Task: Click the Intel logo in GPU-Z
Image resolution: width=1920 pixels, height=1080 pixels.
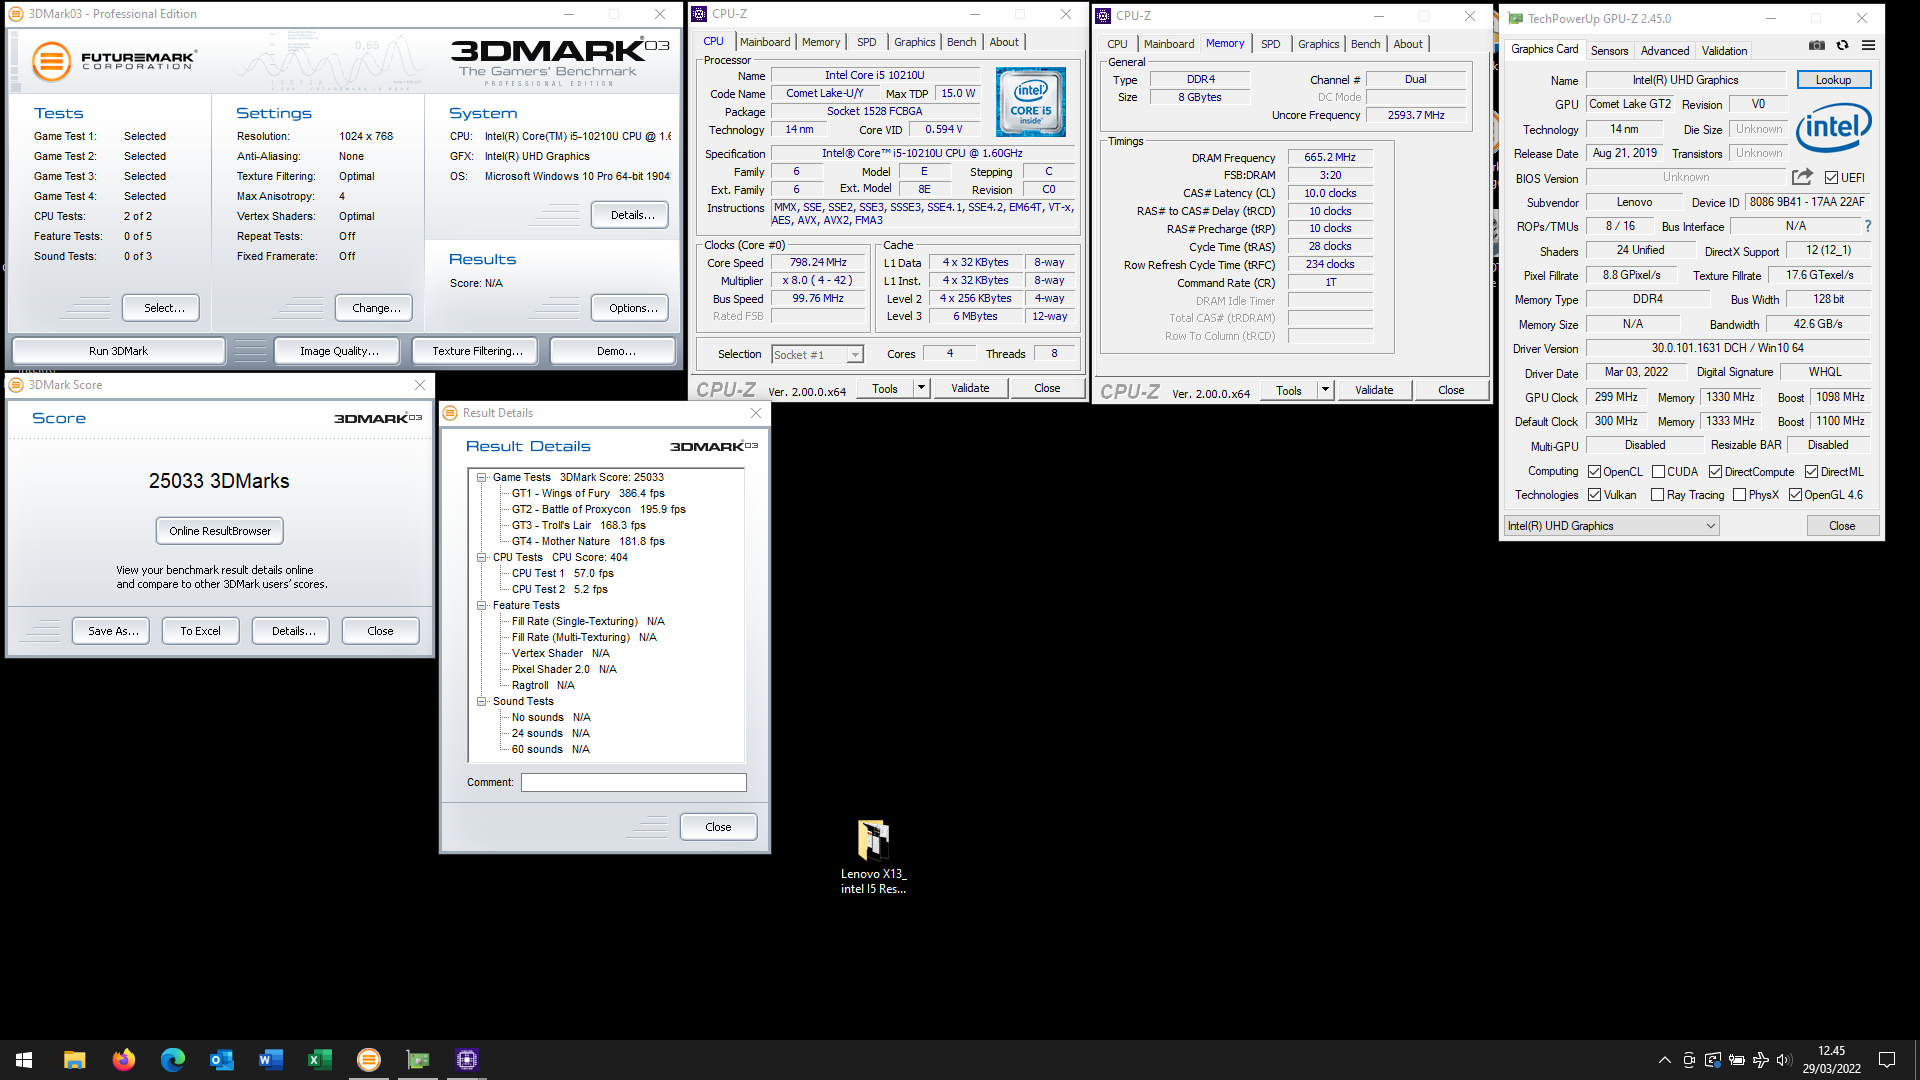Action: point(1833,127)
